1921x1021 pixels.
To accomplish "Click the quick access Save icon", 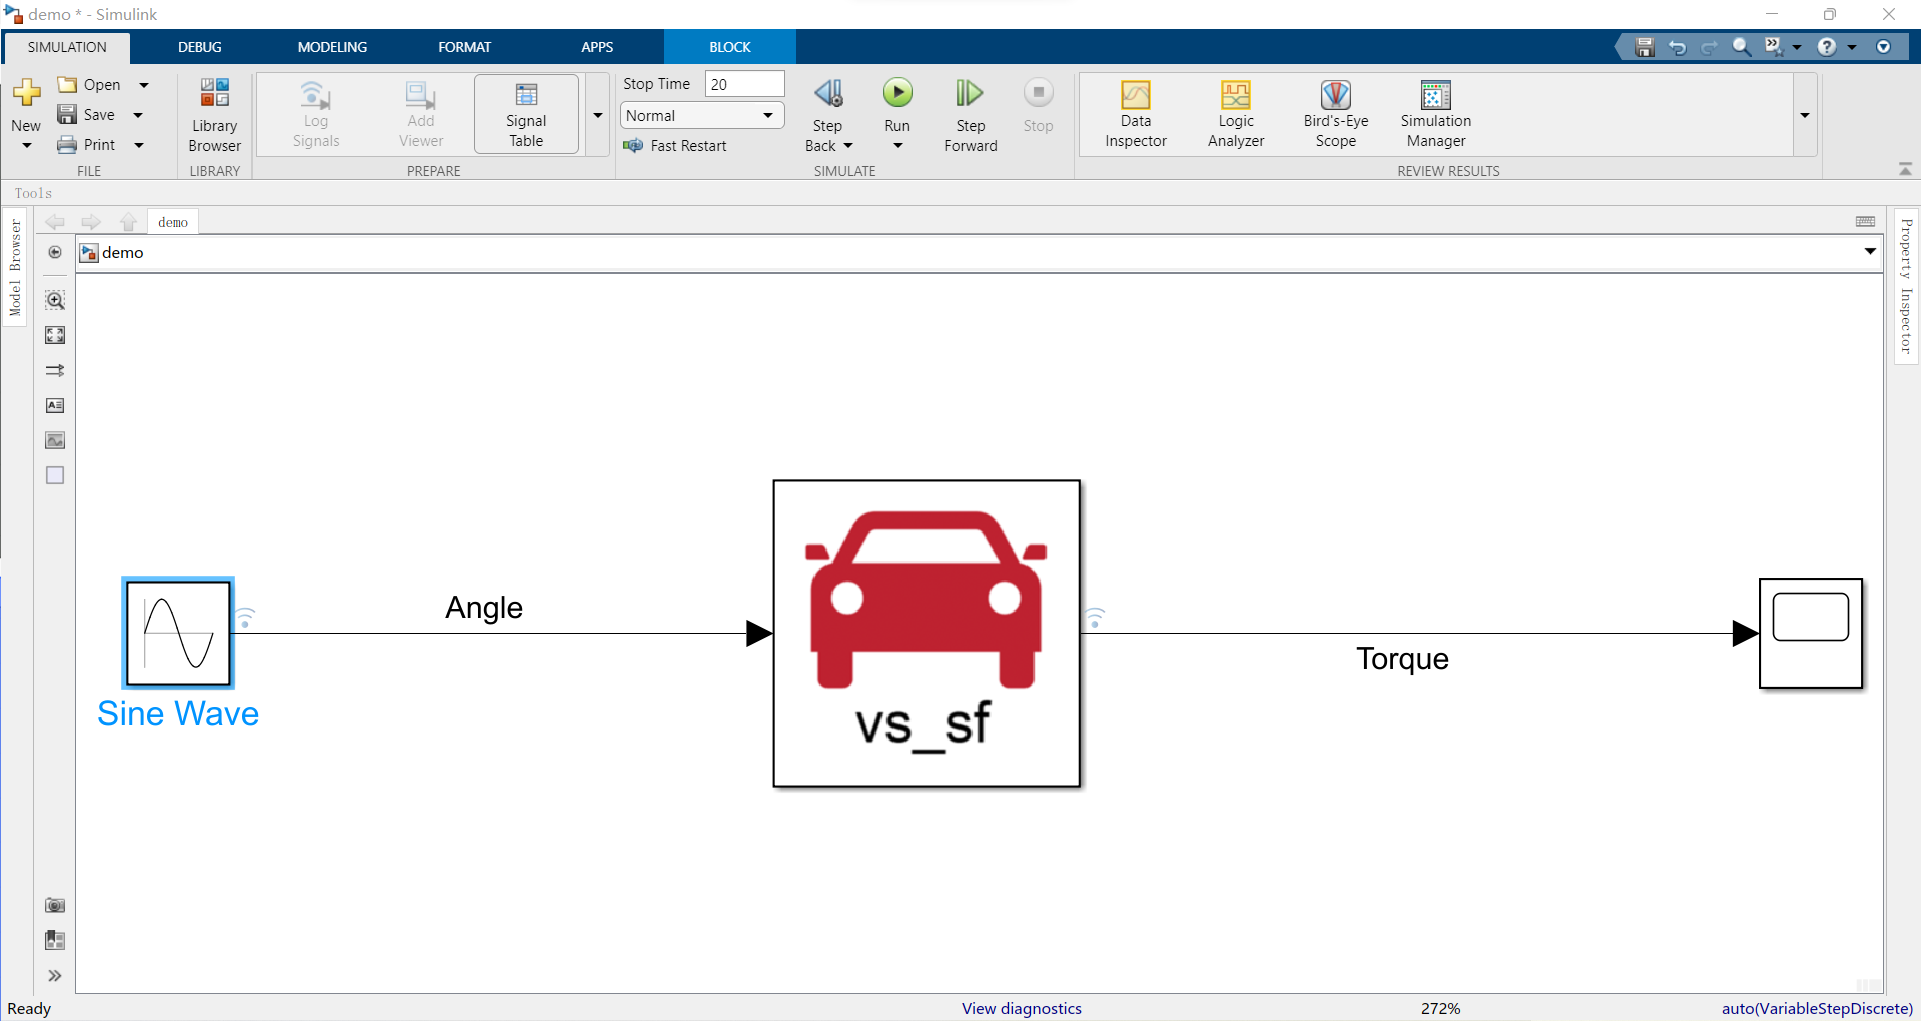I will pyautogui.click(x=1645, y=47).
